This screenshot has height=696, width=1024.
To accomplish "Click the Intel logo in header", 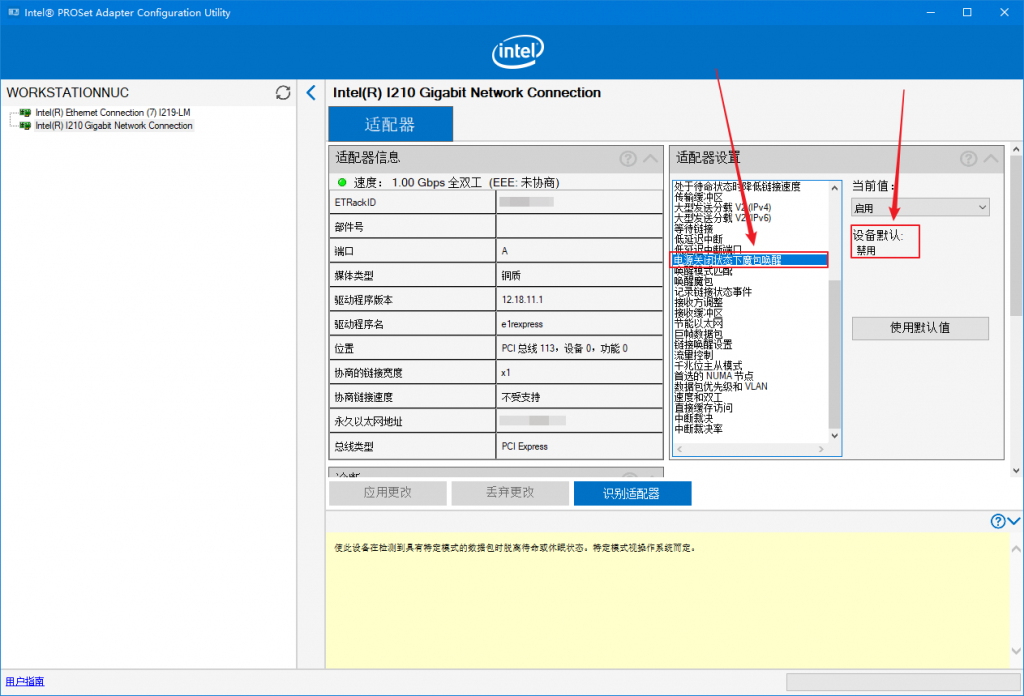I will coord(518,51).
